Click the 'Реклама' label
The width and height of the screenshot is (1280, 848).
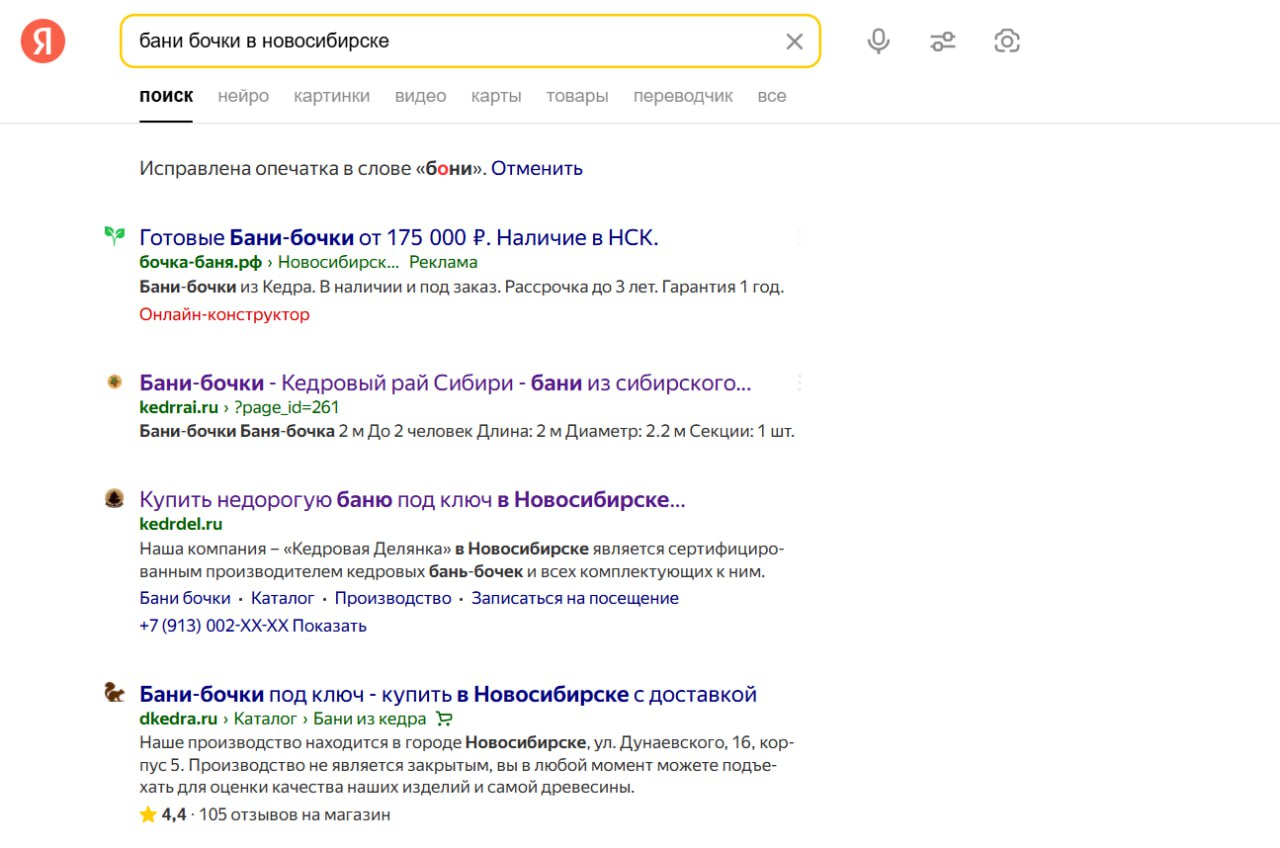[x=443, y=262]
